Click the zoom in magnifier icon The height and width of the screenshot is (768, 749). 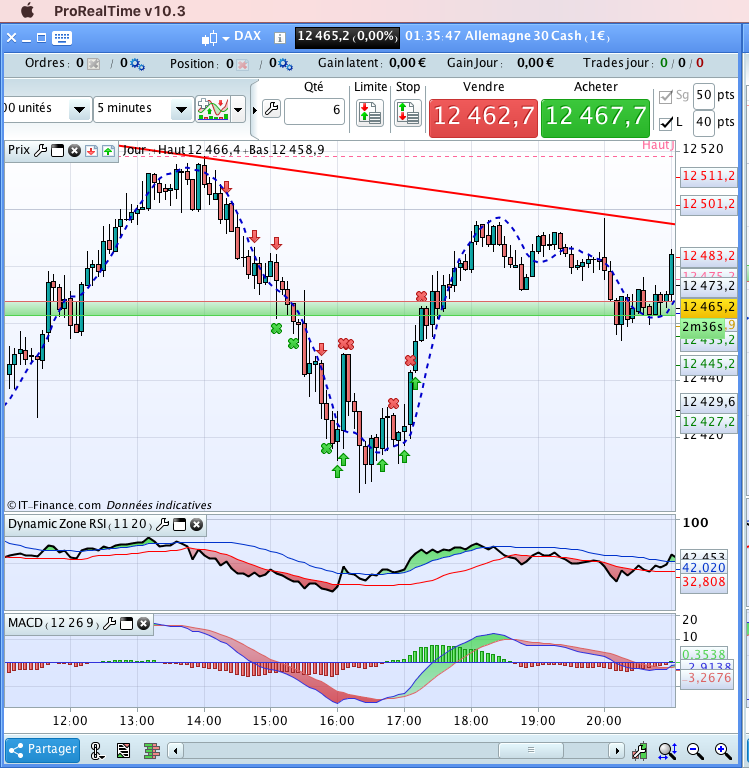(723, 750)
